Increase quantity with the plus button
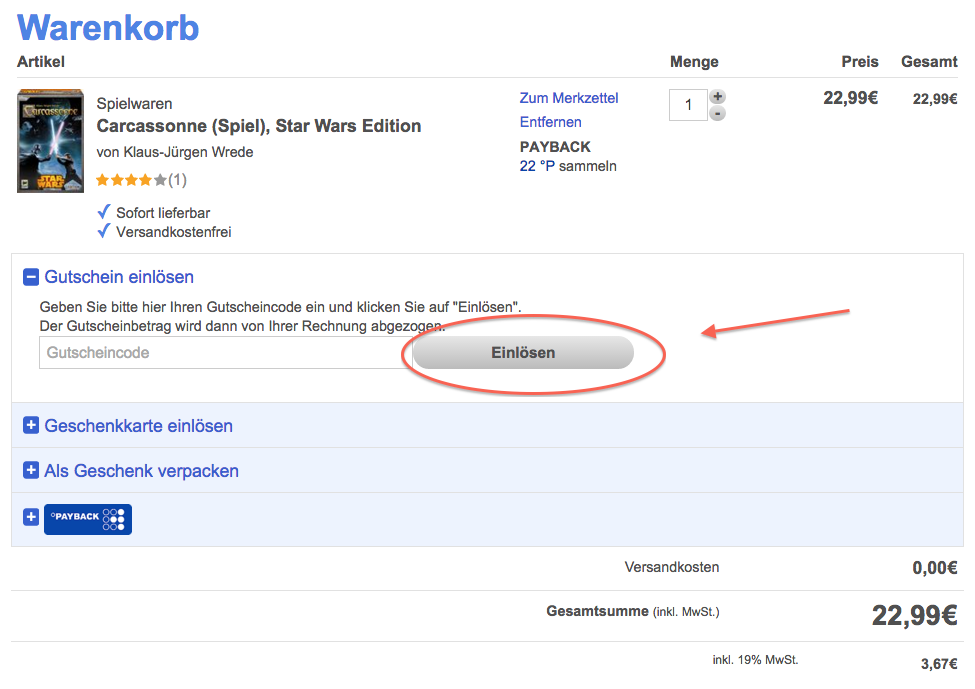The width and height of the screenshot is (975, 689). (x=717, y=97)
